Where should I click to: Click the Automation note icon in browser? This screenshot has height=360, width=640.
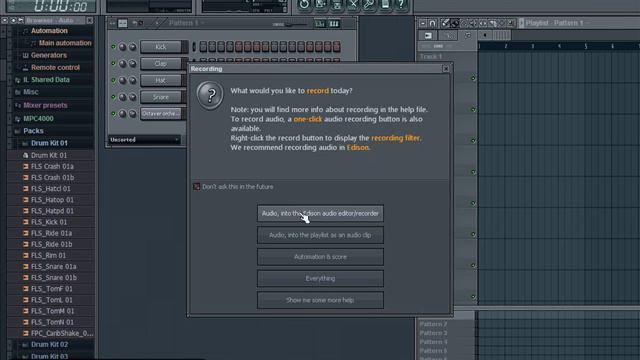click(25, 31)
